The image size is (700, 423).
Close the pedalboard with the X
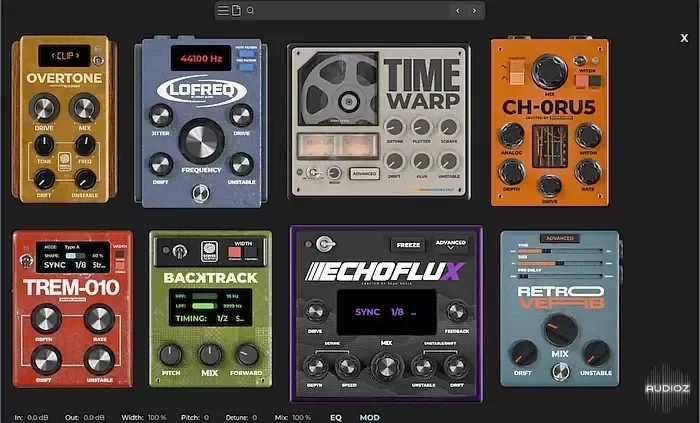click(x=684, y=38)
